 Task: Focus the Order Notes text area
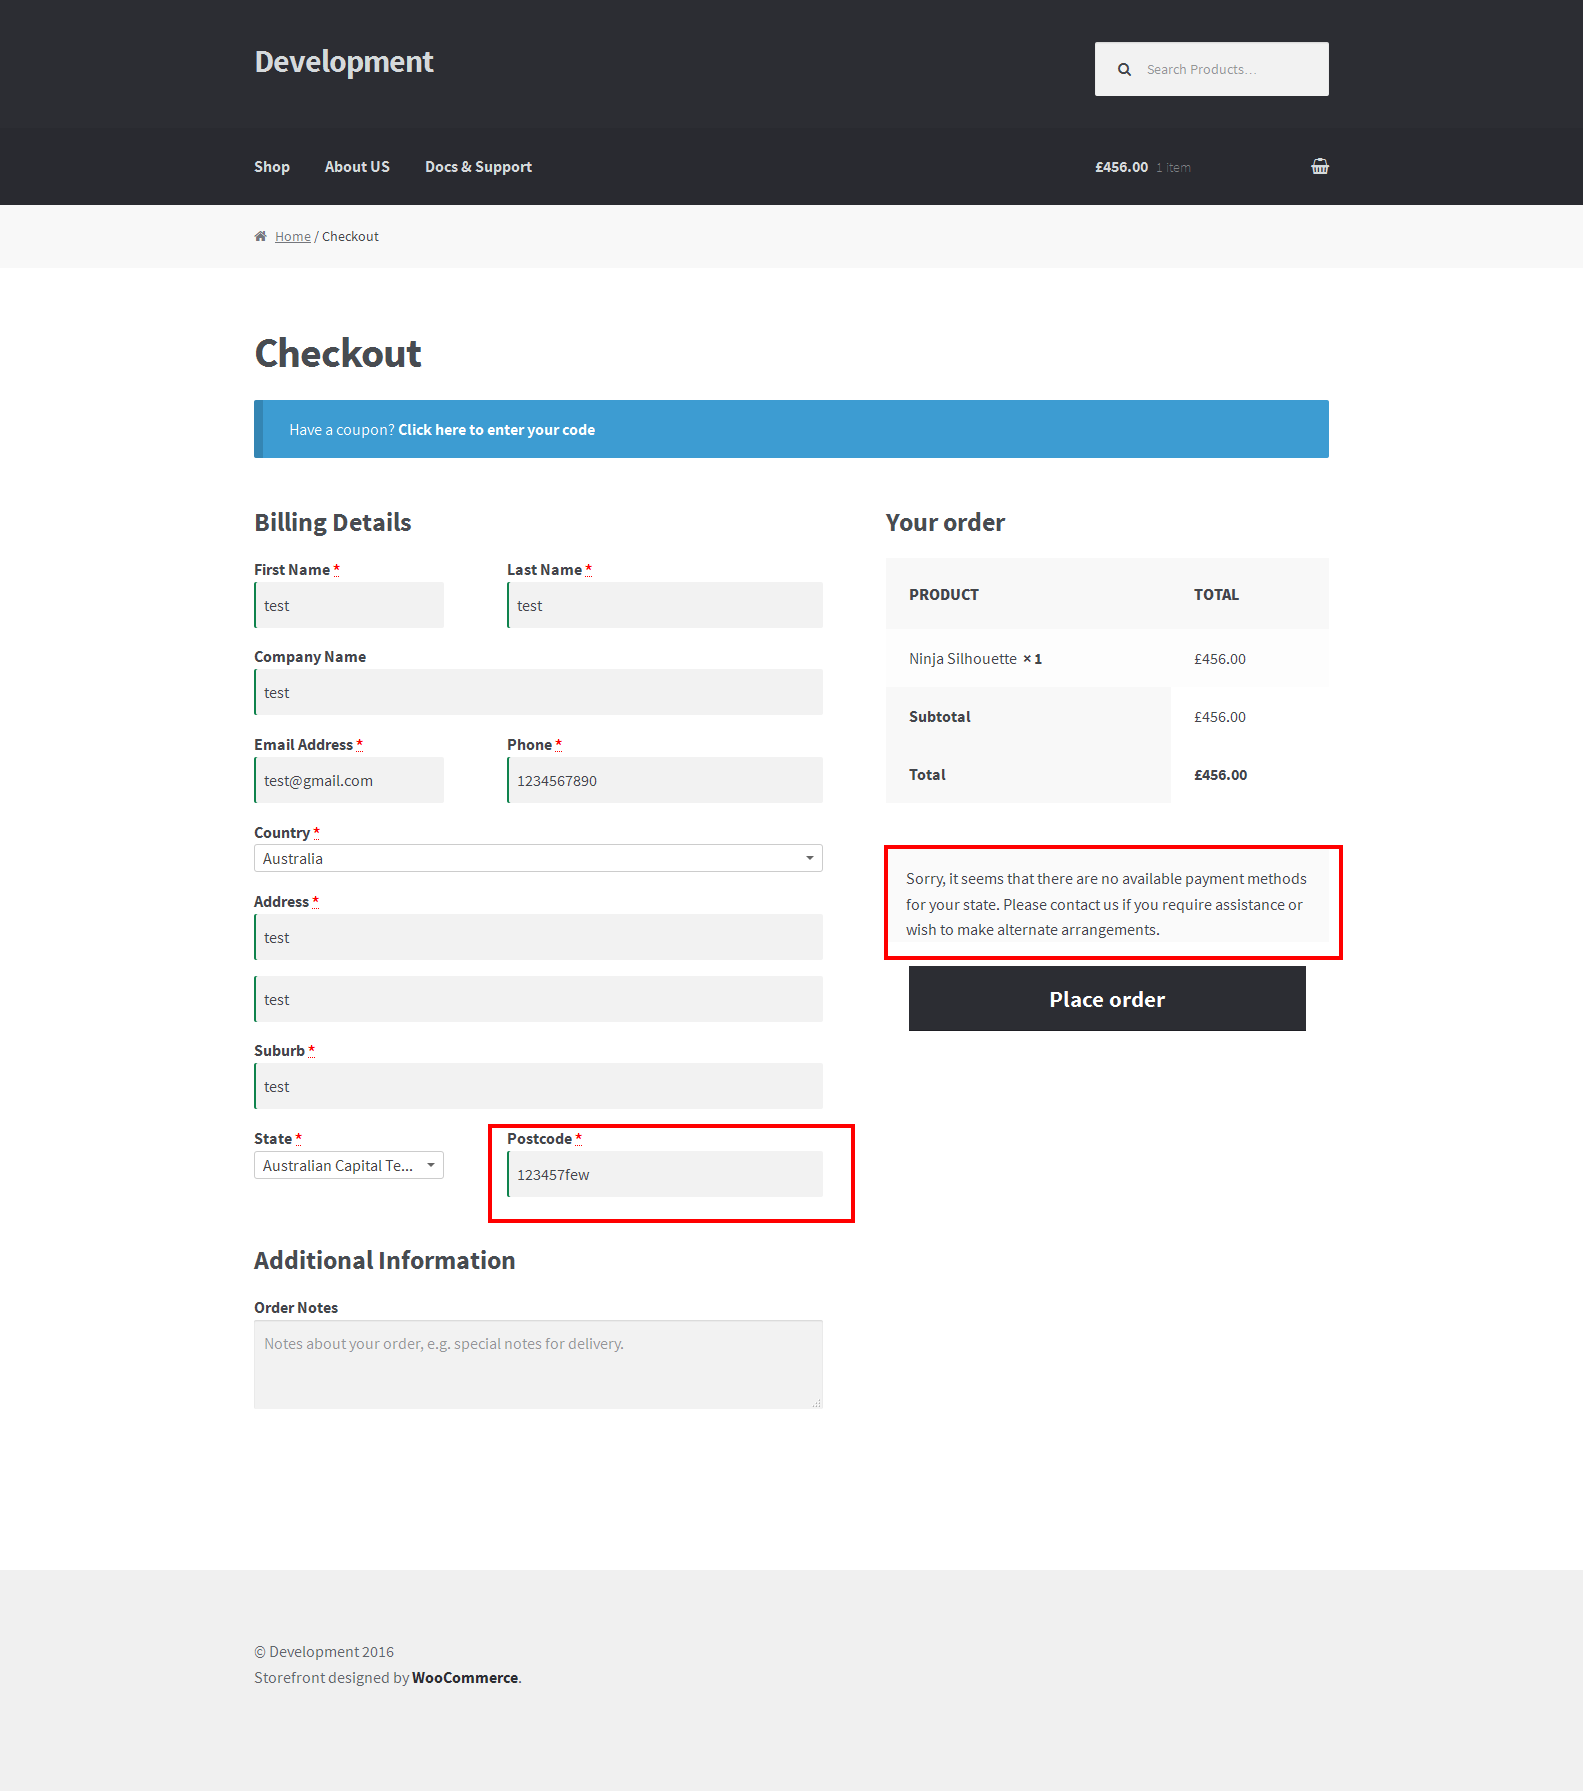[537, 1364]
